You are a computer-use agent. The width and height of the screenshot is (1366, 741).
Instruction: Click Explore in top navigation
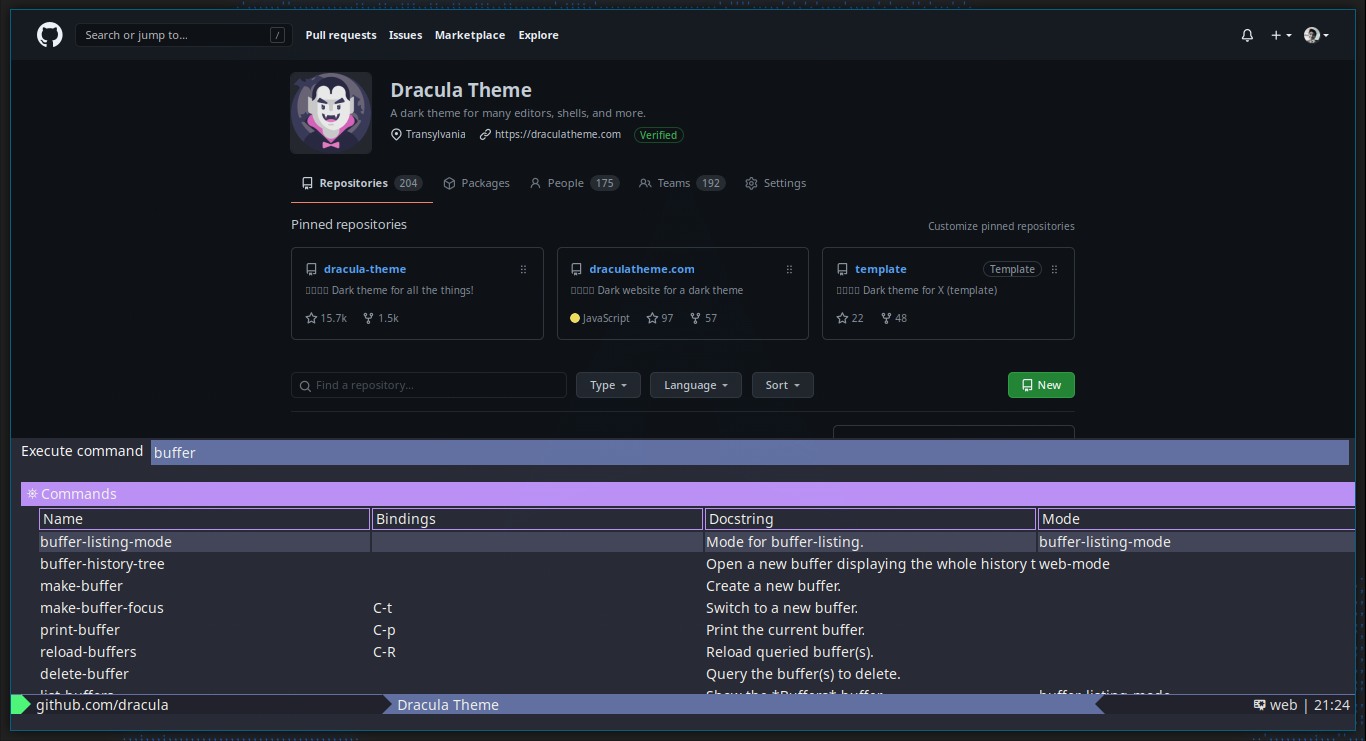click(538, 35)
